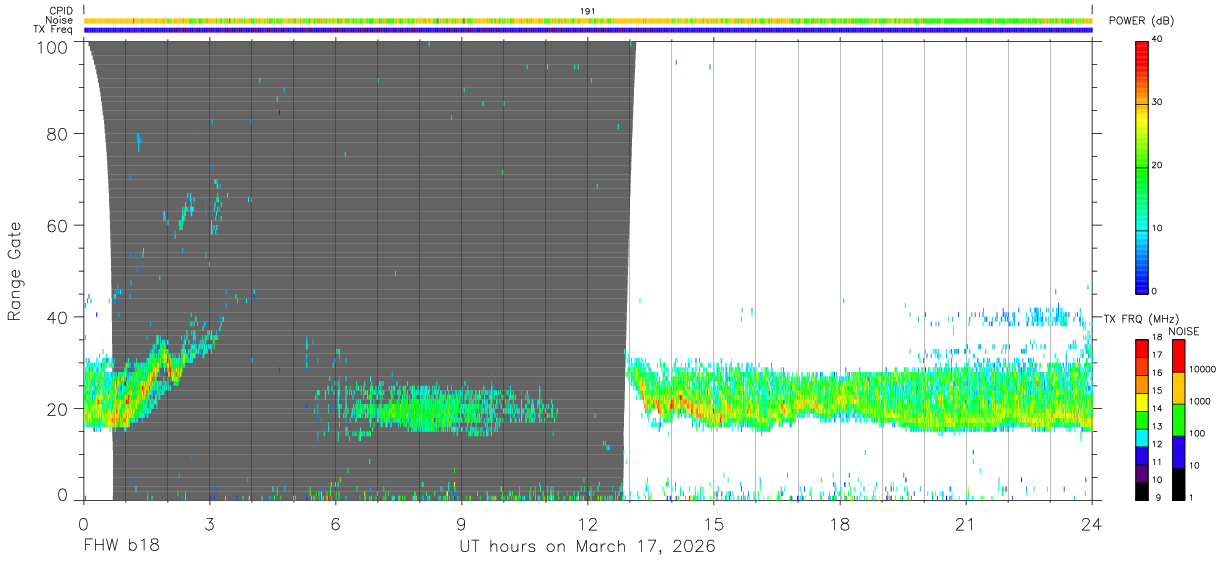Click the red swatch in TX FRQ legend

point(1141,348)
